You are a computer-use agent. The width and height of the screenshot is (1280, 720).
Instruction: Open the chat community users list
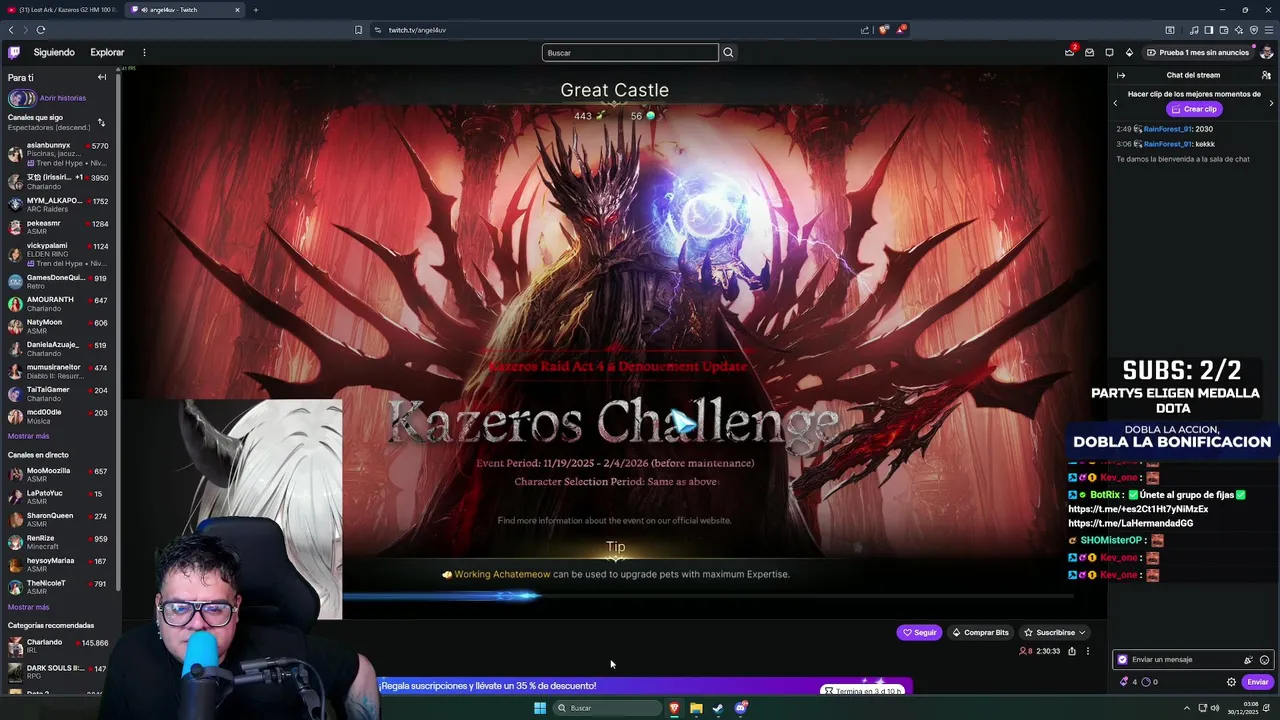[1266, 75]
